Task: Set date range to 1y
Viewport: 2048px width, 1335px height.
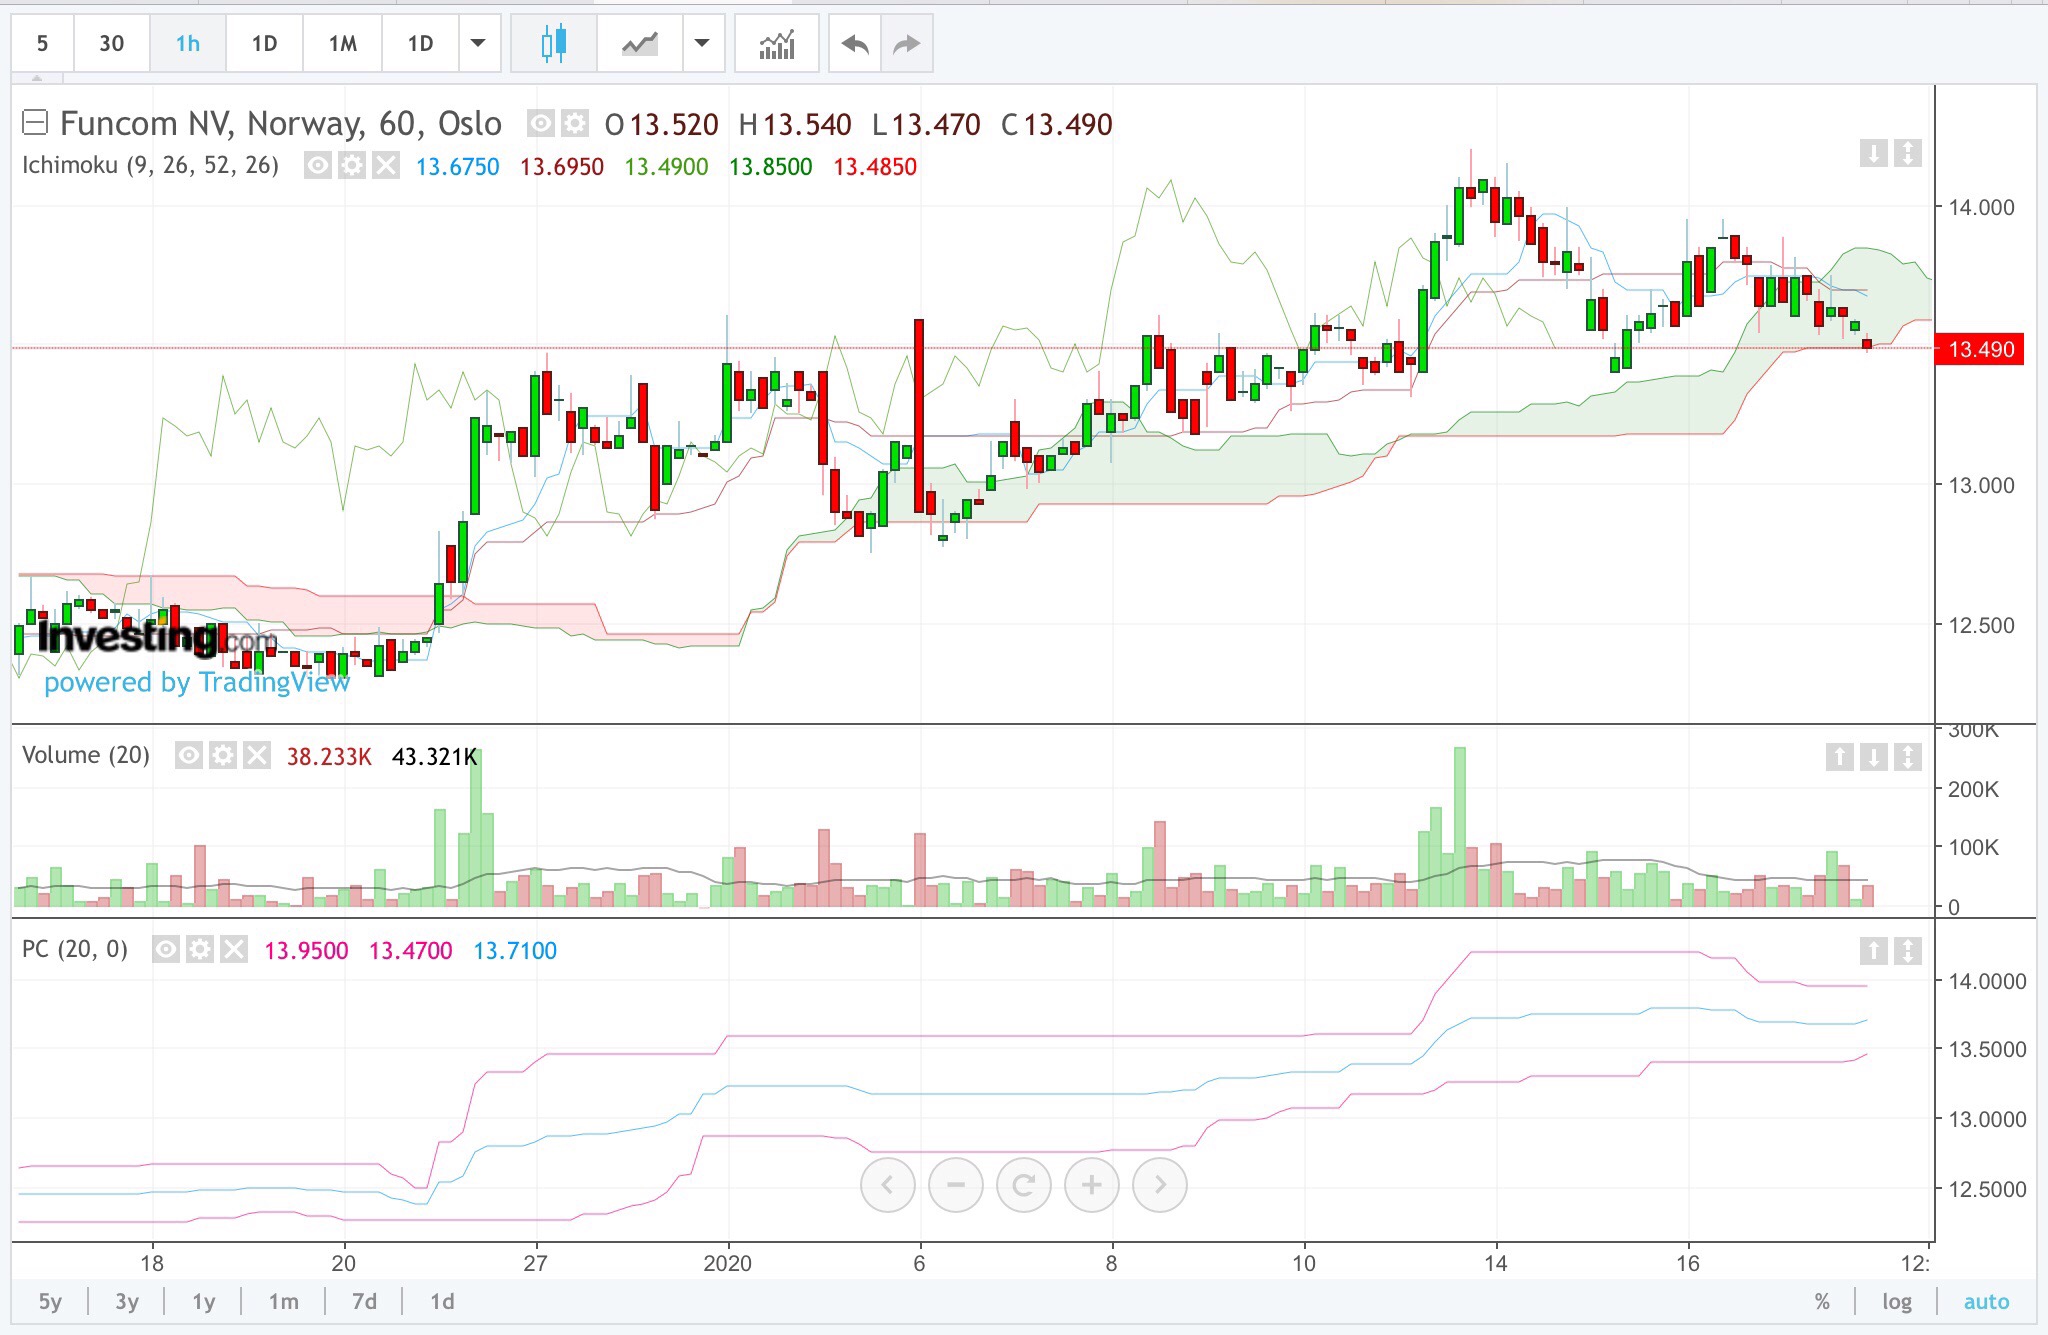Action: point(204,1301)
